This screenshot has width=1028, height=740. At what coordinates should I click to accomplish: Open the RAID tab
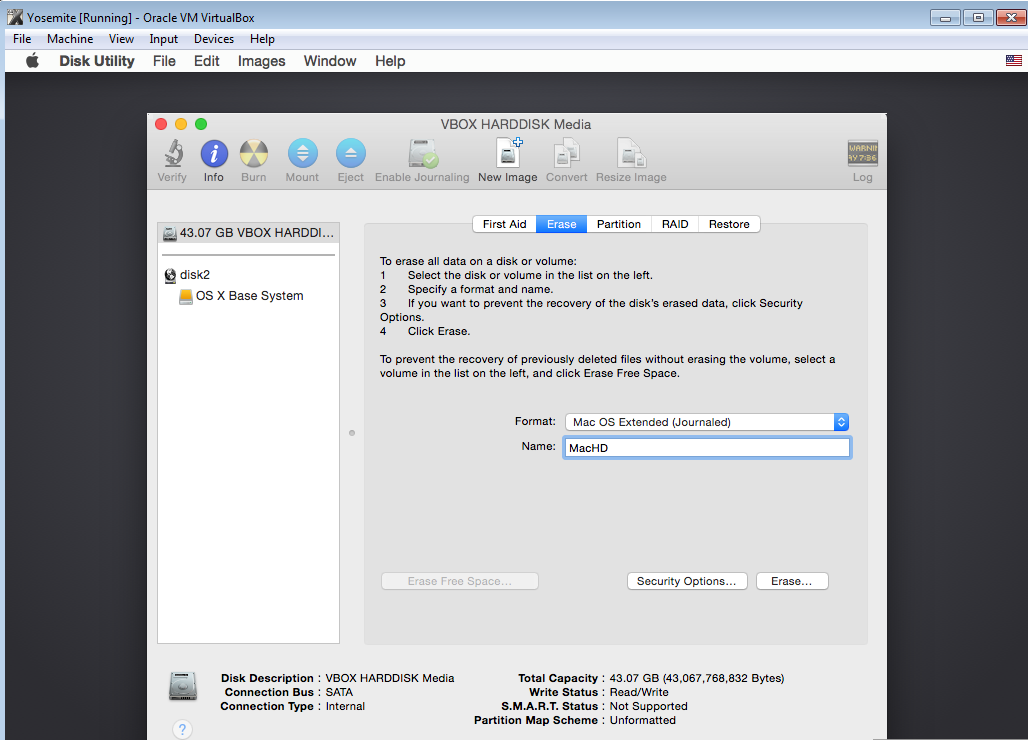click(675, 224)
